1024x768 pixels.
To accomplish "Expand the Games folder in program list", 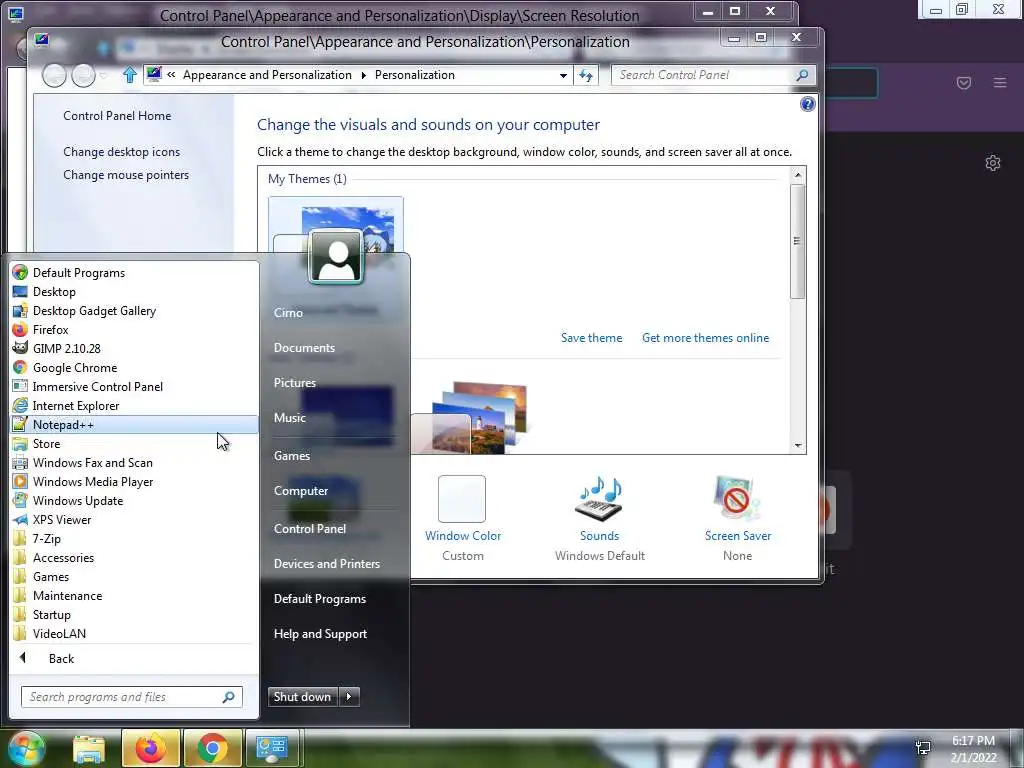I will pos(50,576).
